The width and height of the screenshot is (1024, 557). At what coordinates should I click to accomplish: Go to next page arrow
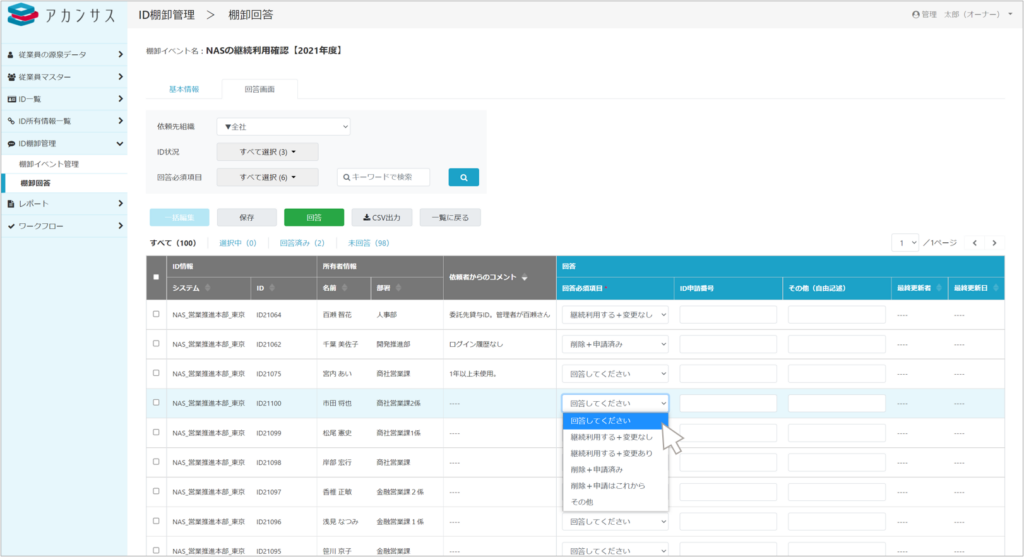994,243
